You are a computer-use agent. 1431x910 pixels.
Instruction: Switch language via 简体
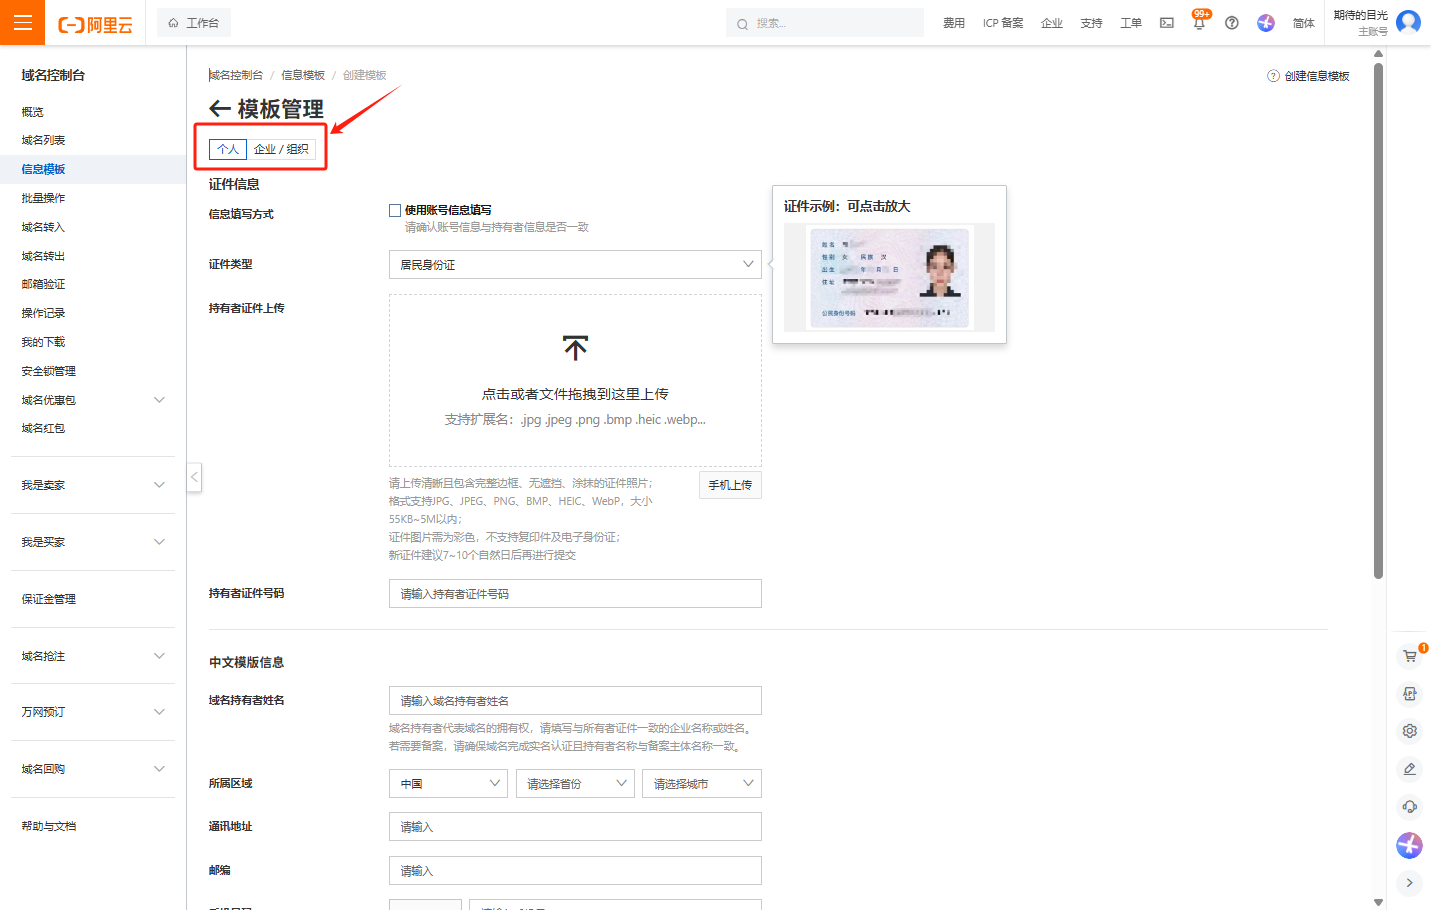(1303, 23)
